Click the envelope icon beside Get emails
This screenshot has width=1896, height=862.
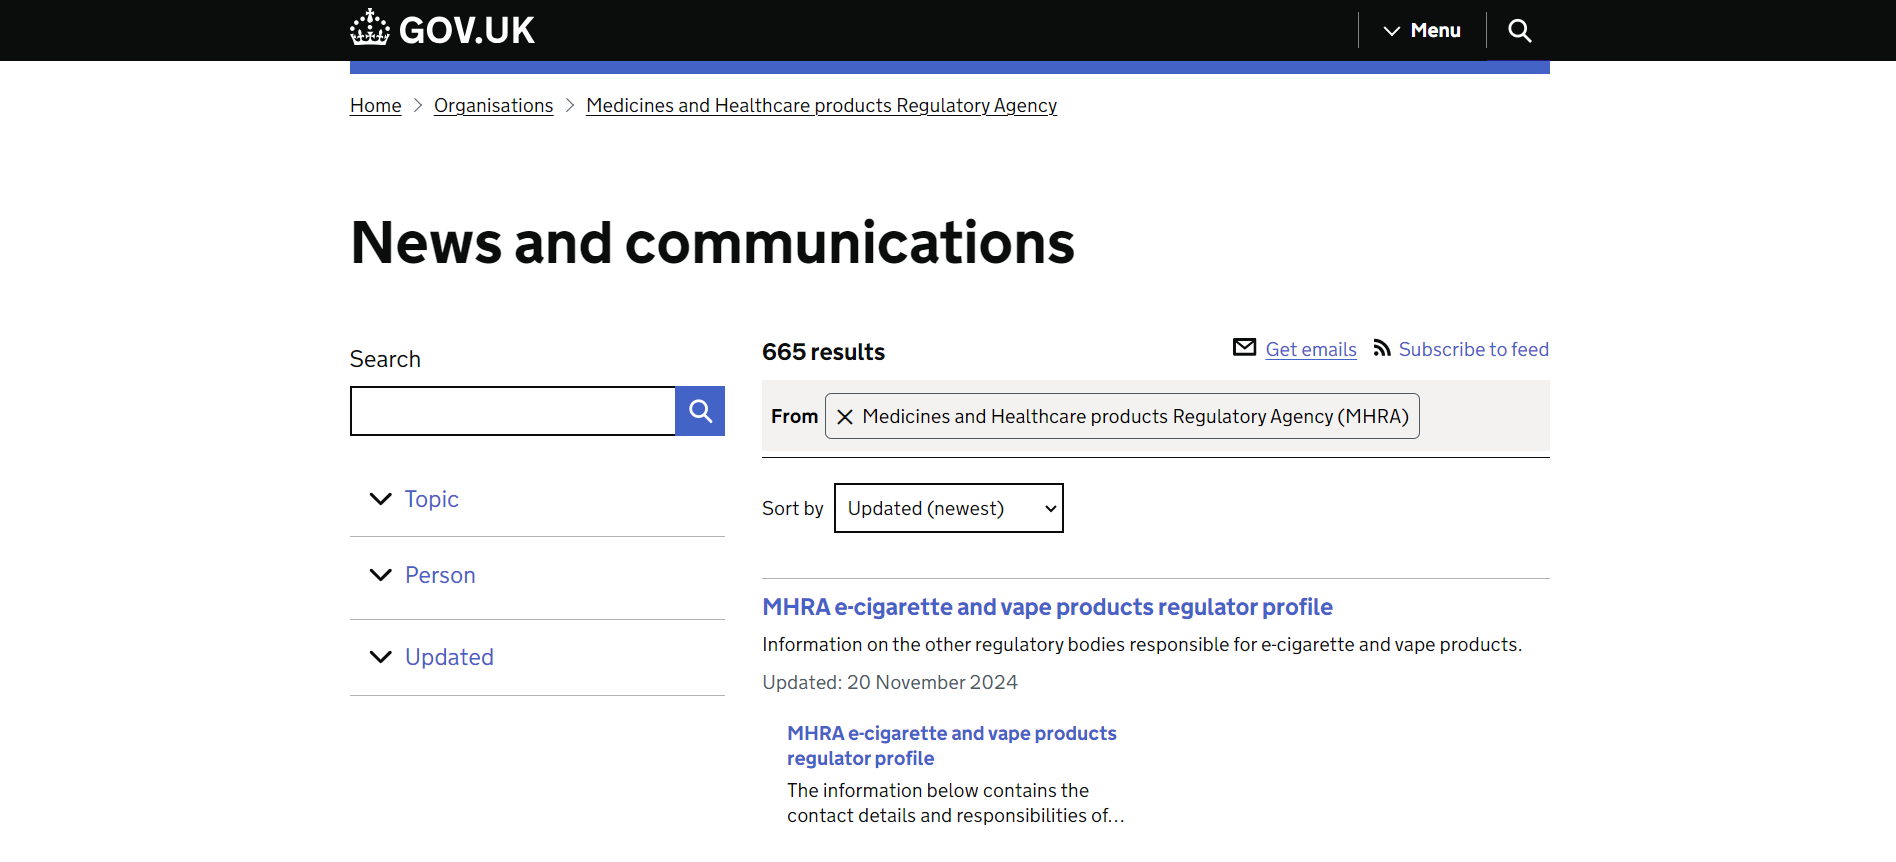pyautogui.click(x=1244, y=347)
